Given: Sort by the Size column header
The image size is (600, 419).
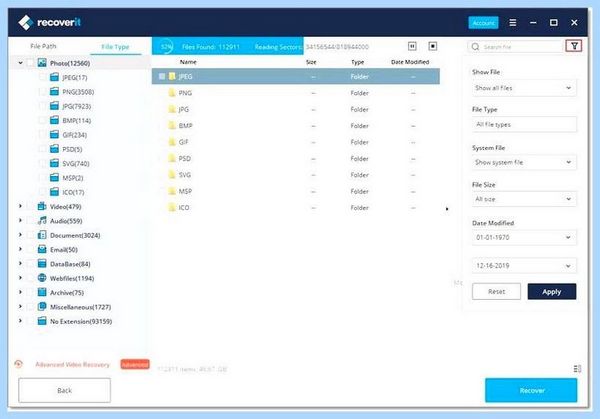Looking at the screenshot, I should click(x=311, y=62).
